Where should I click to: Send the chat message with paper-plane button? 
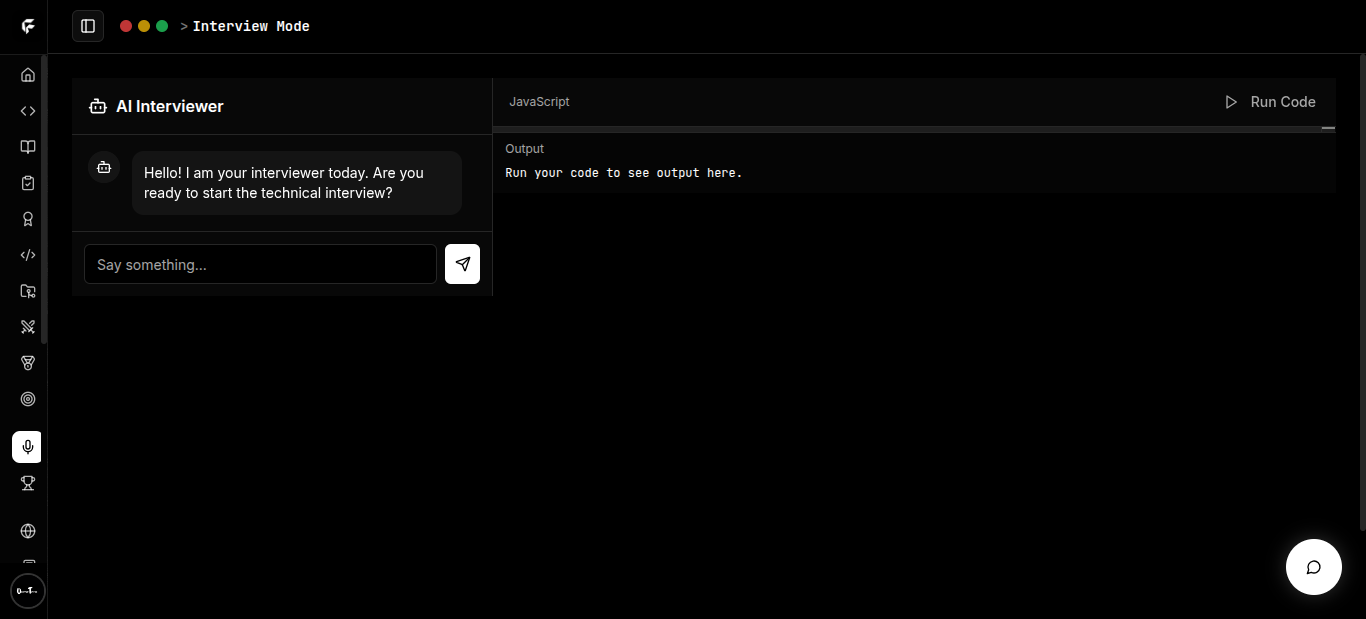pos(462,264)
